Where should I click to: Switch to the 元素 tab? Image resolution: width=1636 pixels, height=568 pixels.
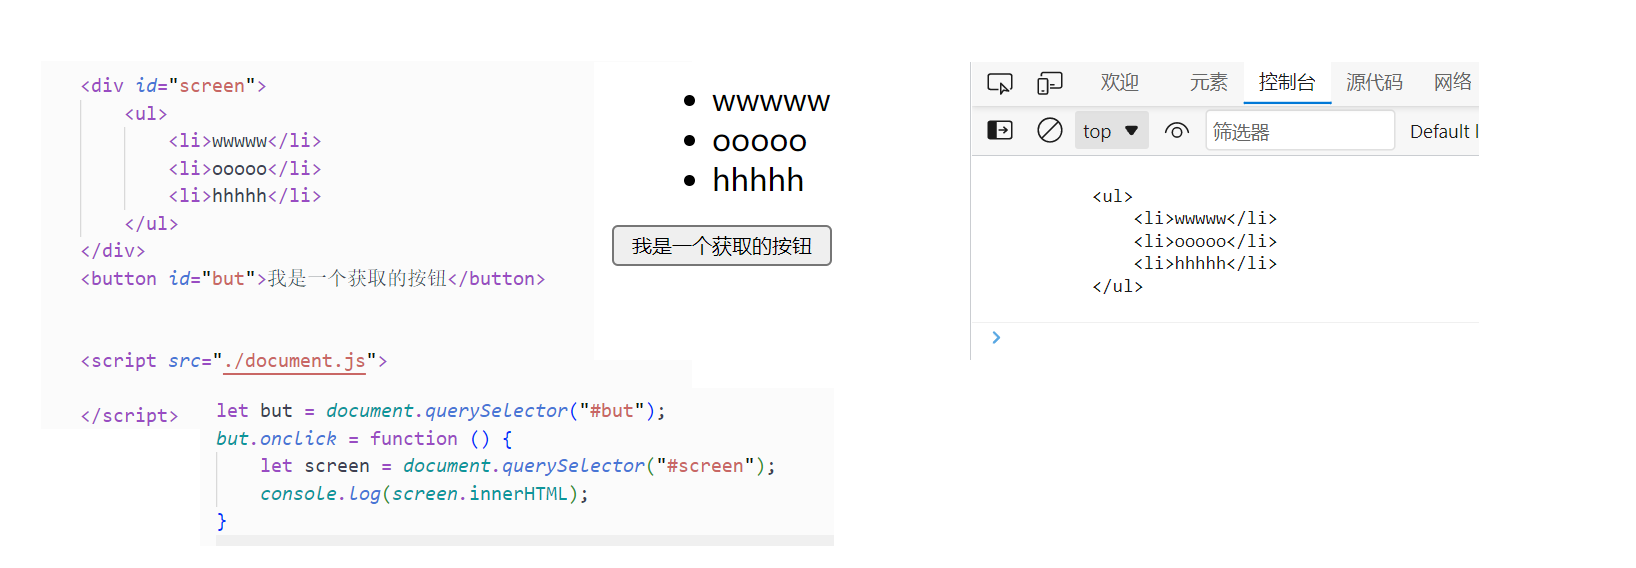1208,82
